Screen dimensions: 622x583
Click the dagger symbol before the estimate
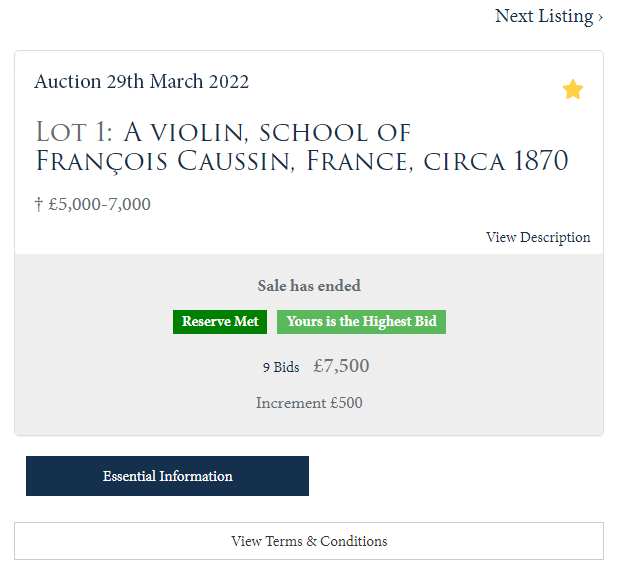point(39,205)
